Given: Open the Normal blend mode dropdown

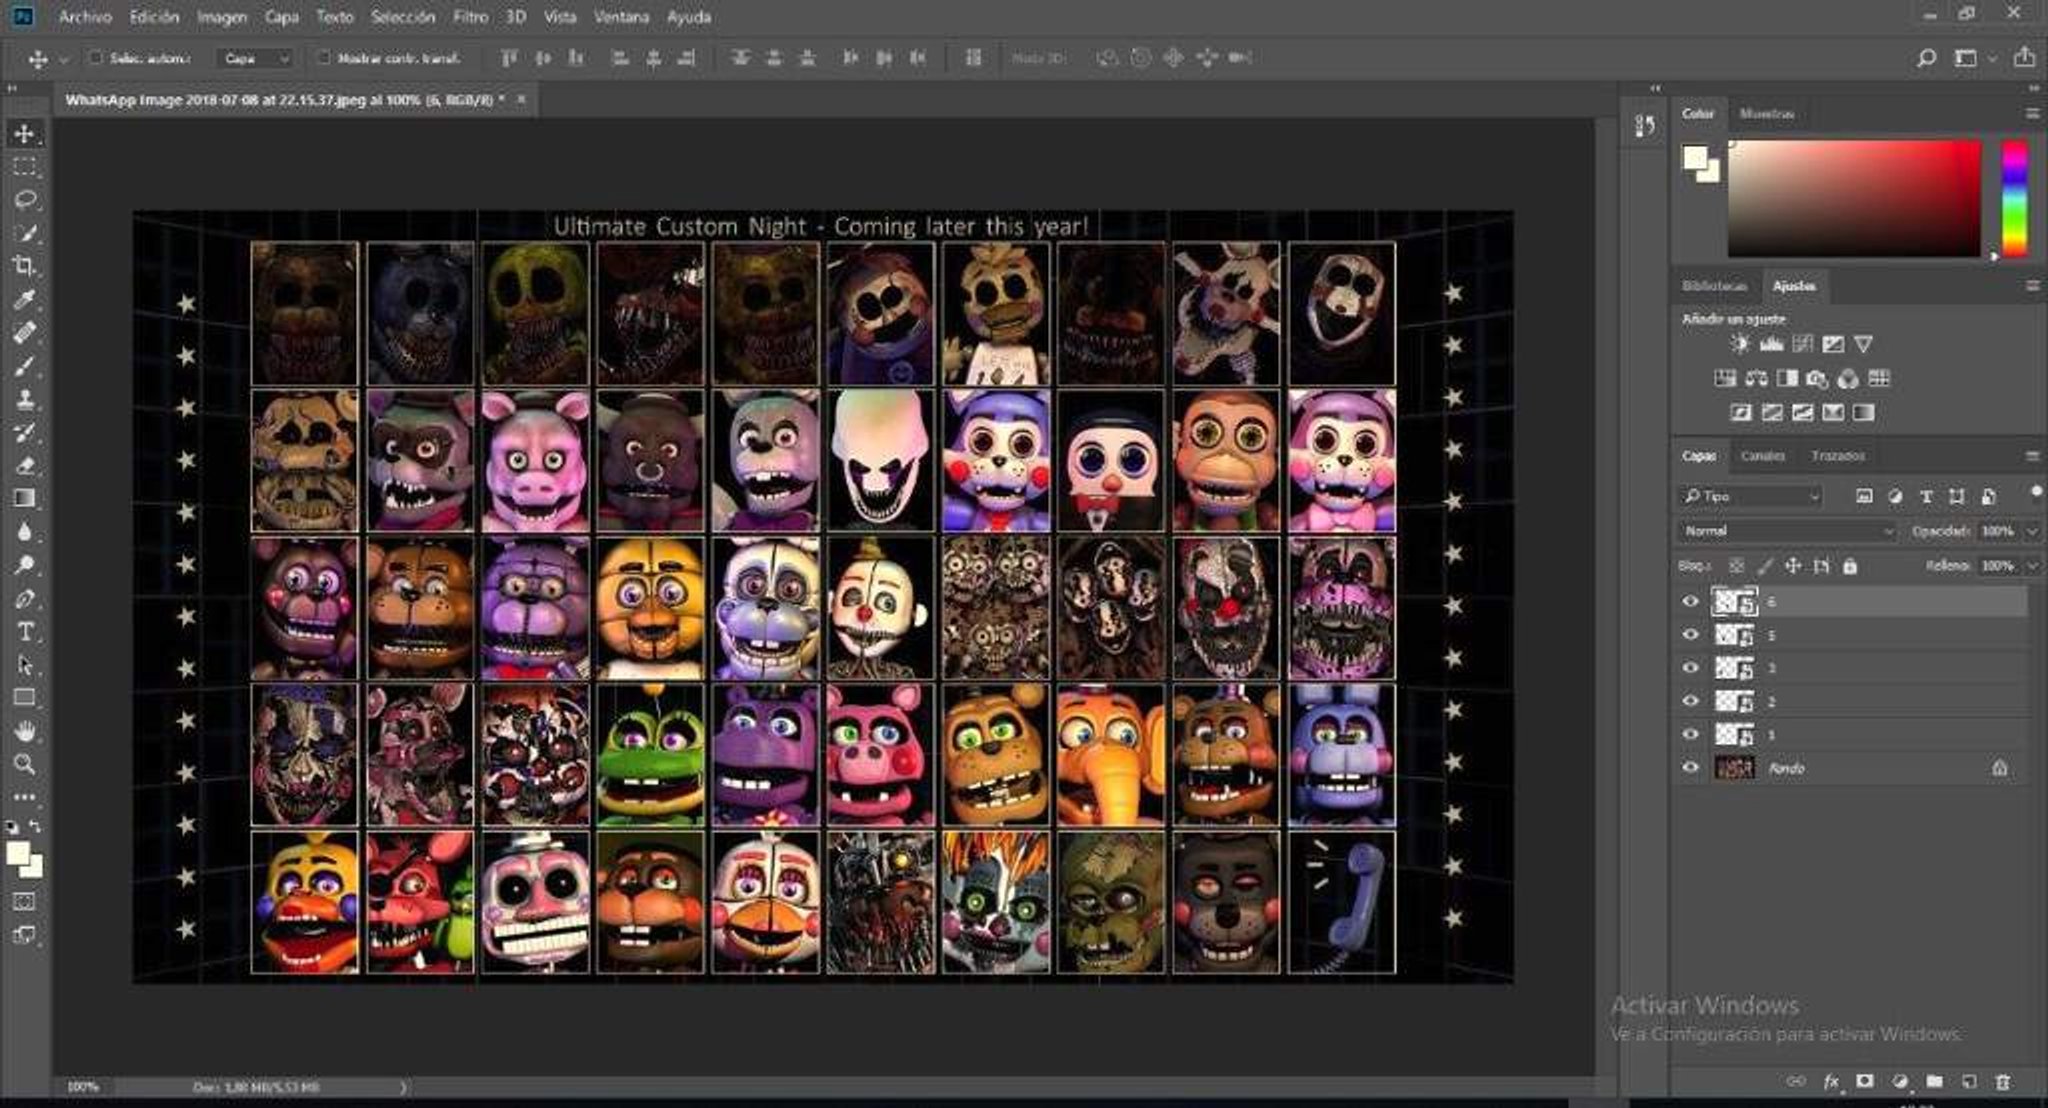Looking at the screenshot, I should click(x=1787, y=531).
